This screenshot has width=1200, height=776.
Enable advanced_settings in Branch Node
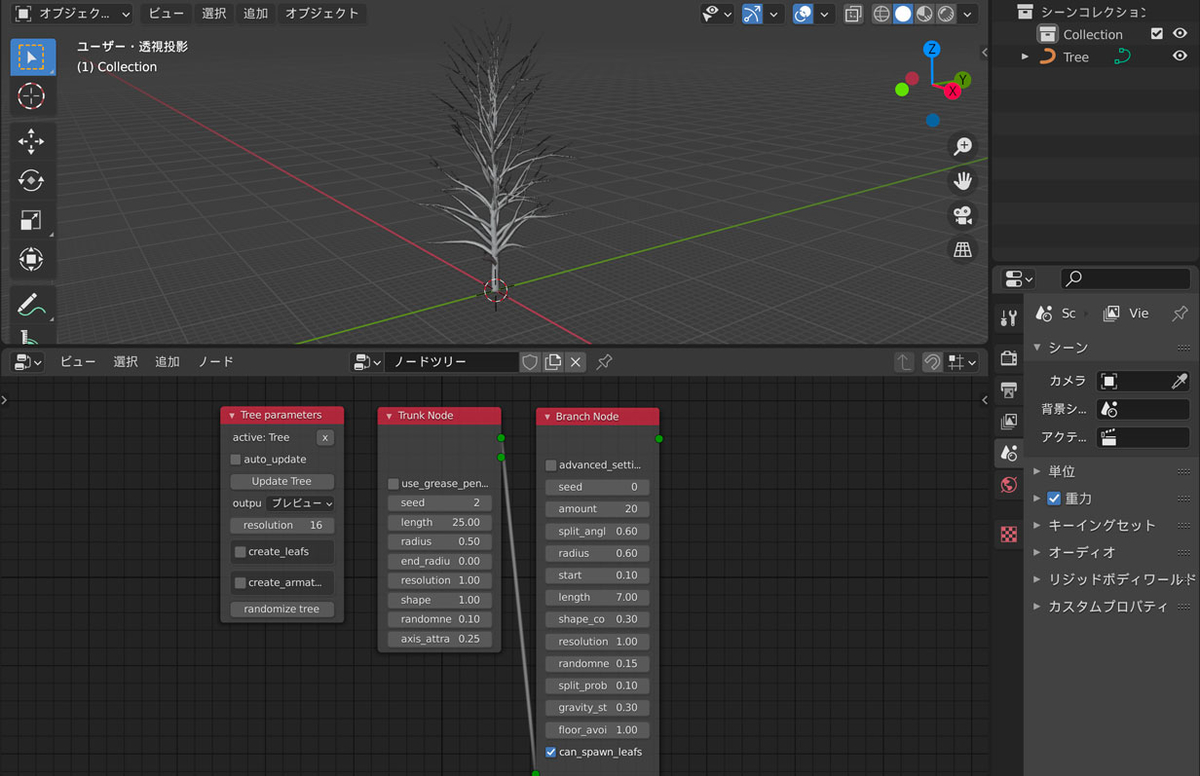(x=551, y=465)
